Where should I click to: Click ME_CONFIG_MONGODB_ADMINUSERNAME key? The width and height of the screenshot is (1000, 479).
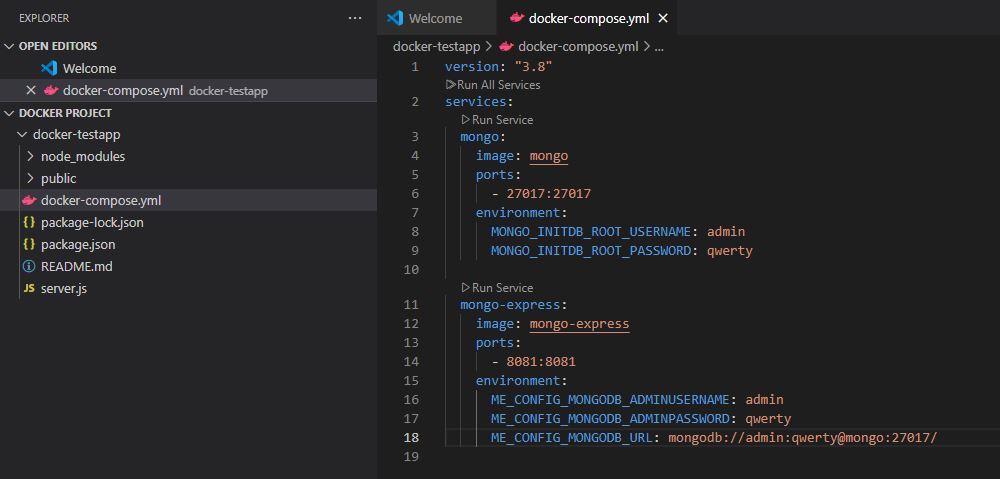coord(610,400)
